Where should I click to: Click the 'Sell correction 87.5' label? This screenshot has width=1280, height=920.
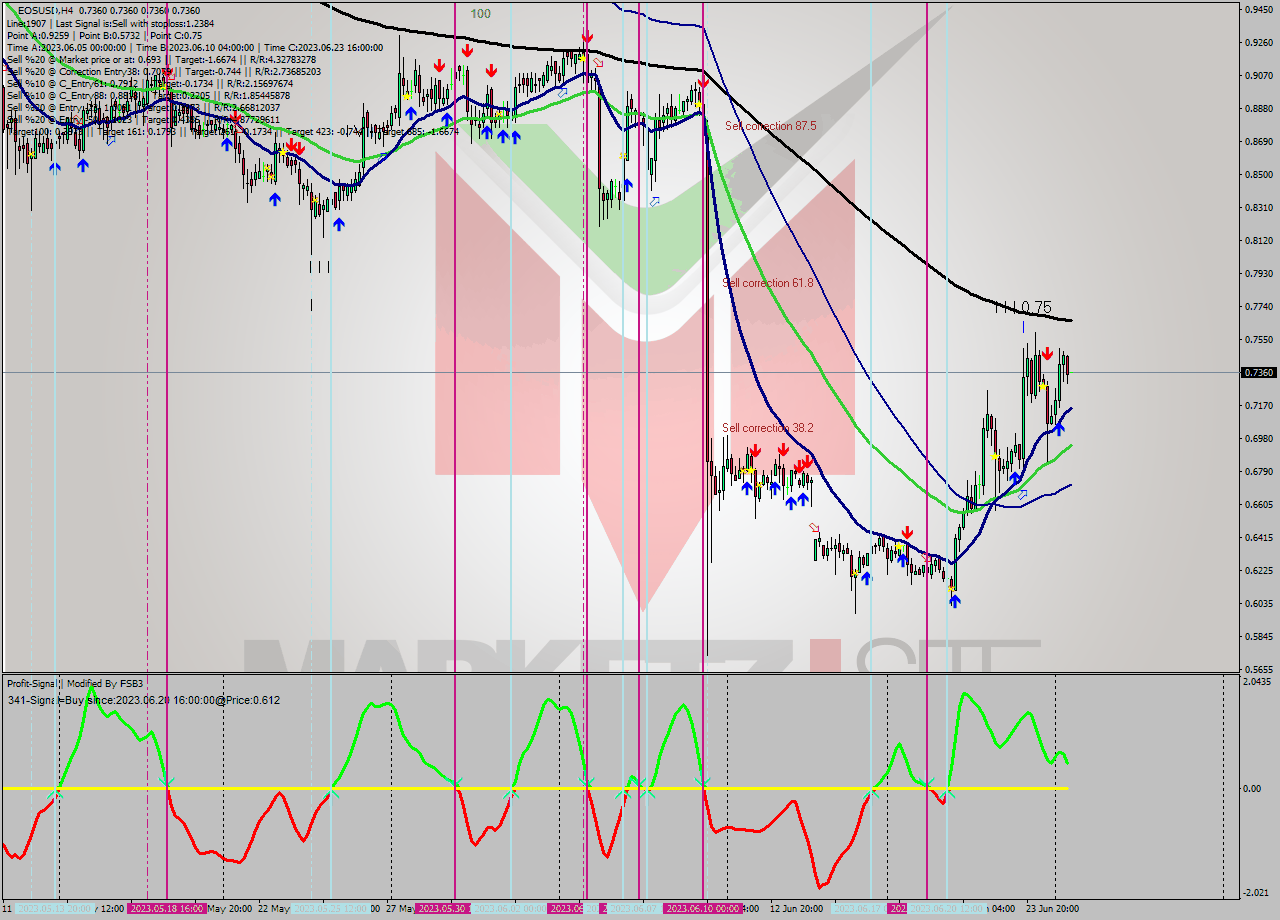(770, 126)
